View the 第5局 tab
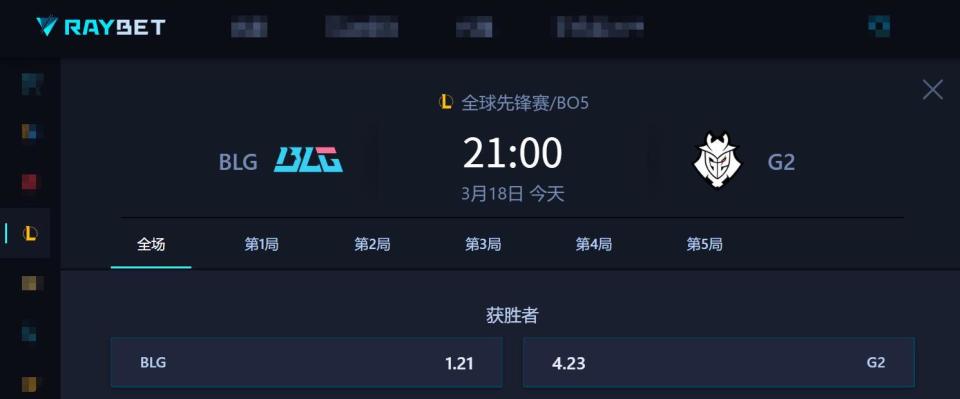This screenshot has height=399, width=960. 704,245
